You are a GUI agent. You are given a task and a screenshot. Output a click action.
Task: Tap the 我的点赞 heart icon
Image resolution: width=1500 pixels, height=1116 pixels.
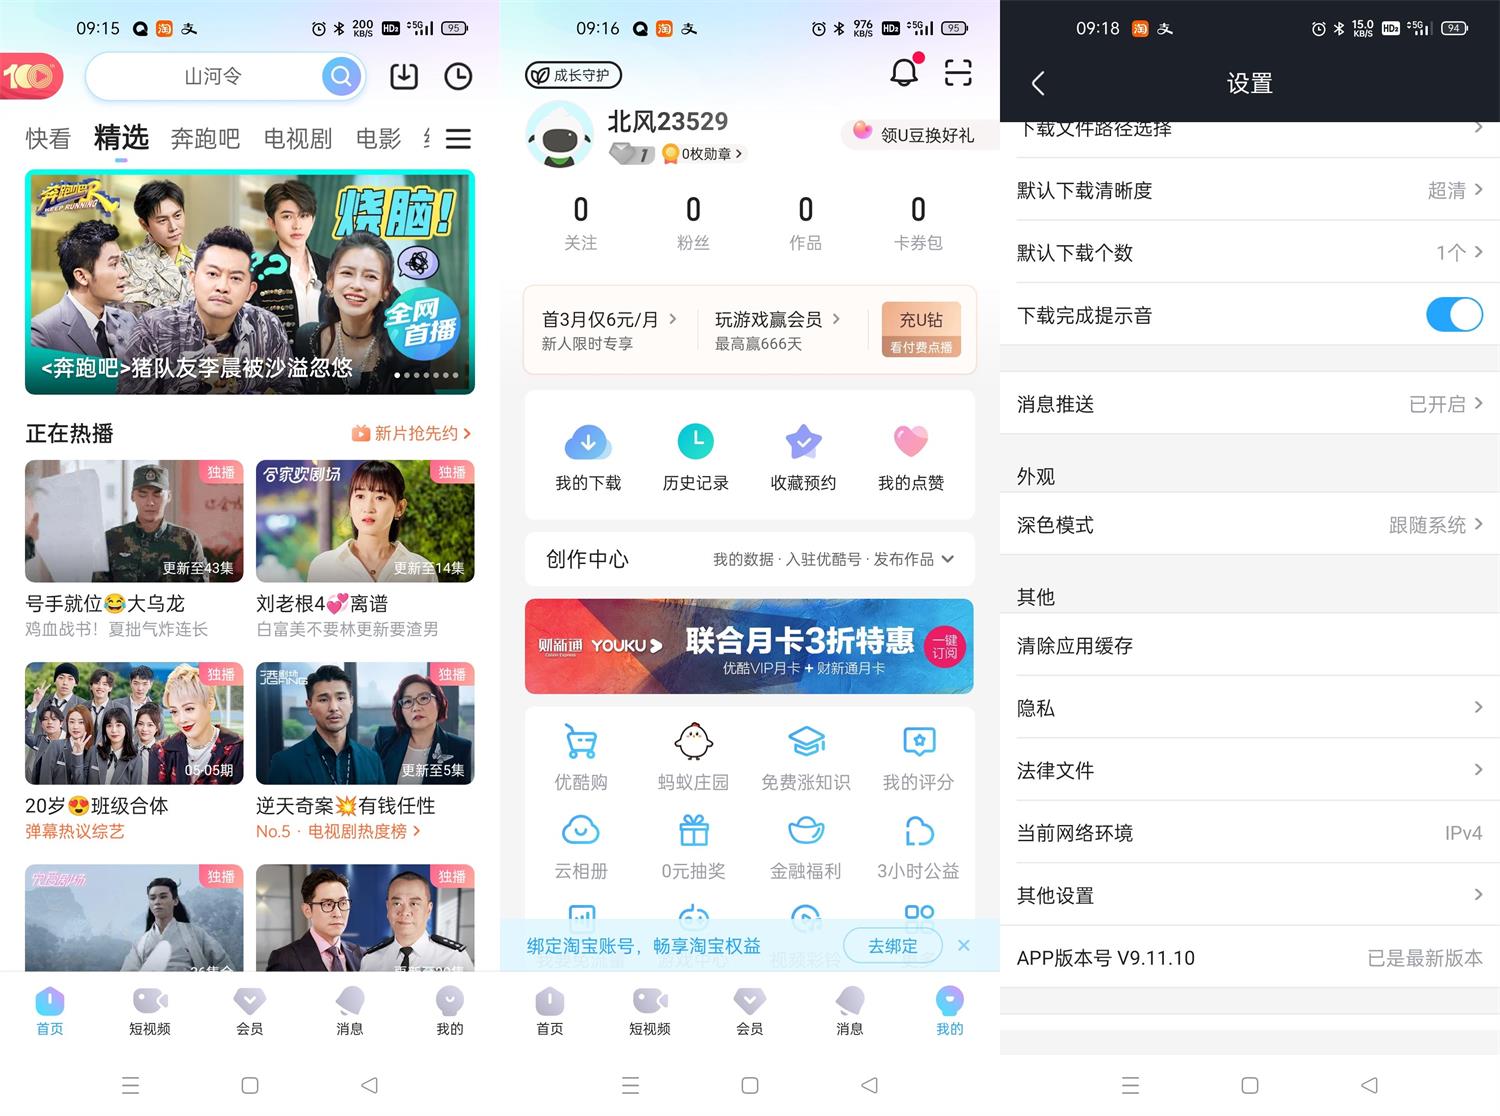tap(911, 441)
